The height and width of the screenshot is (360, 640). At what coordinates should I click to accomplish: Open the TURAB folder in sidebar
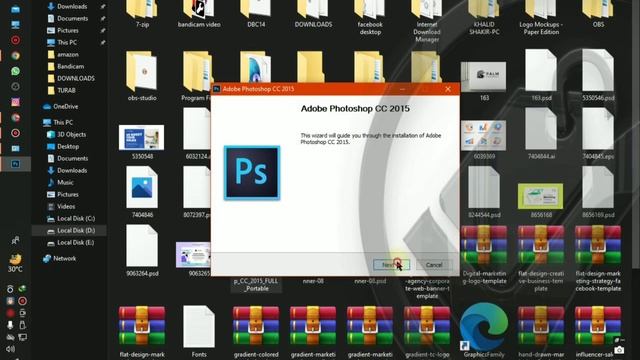pyautogui.click(x=66, y=90)
